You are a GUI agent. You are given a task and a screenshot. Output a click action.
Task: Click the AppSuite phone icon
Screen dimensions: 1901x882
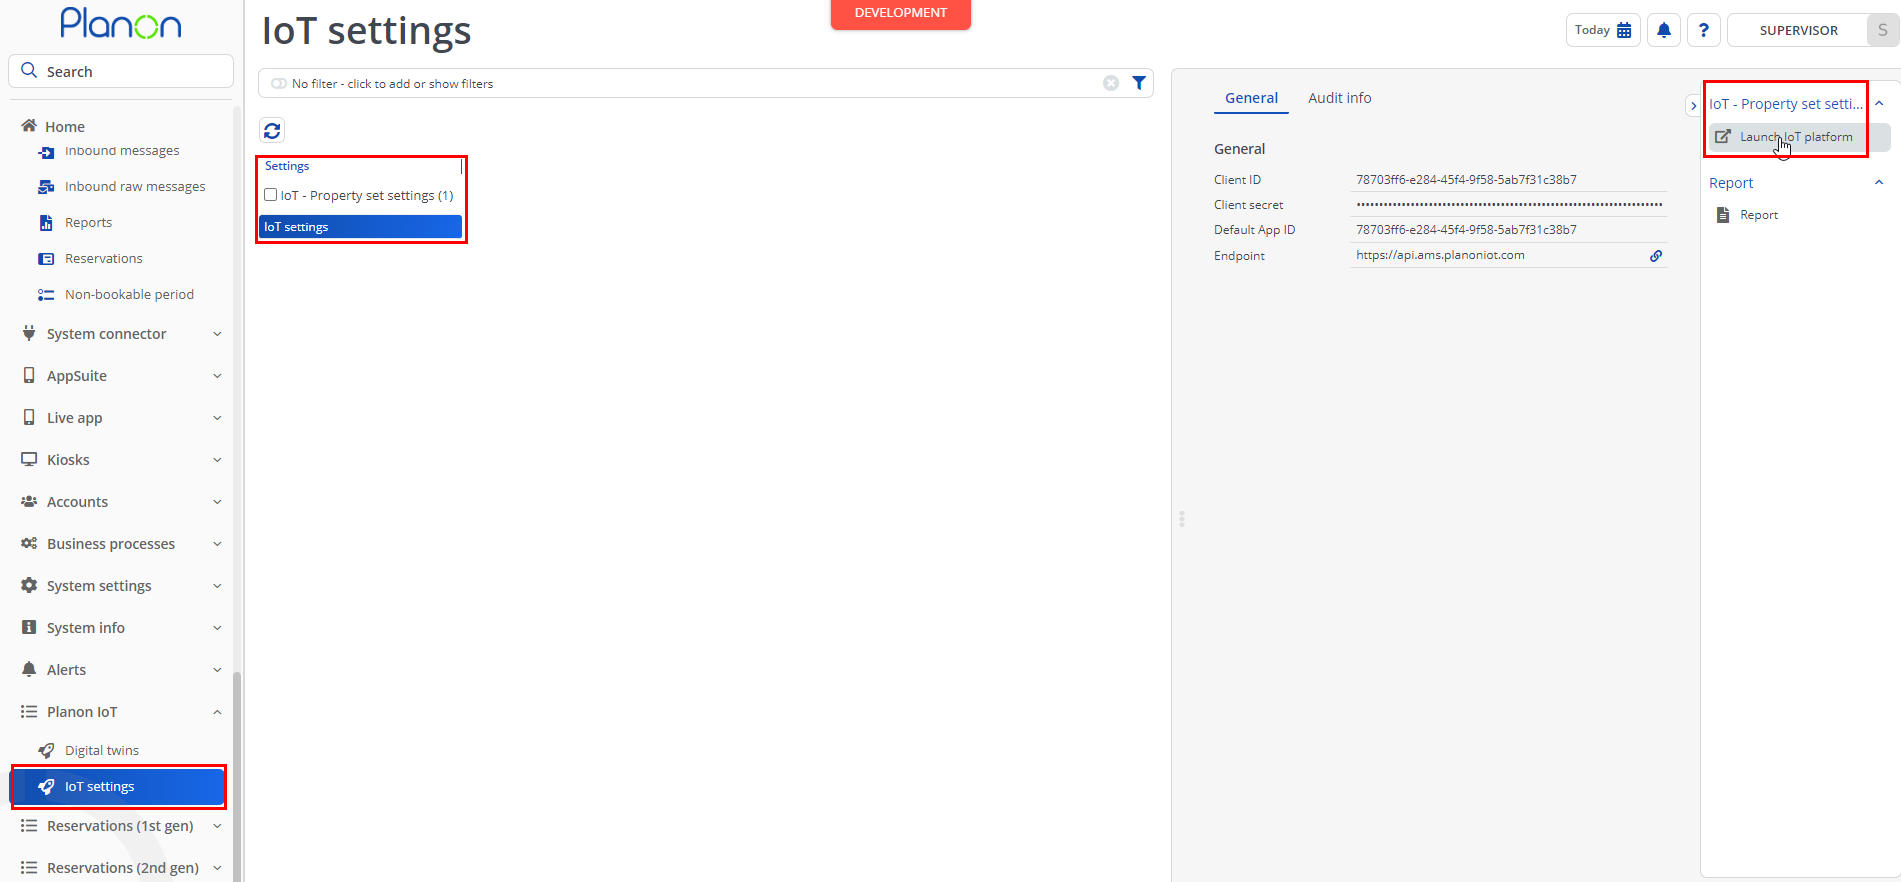pos(29,375)
